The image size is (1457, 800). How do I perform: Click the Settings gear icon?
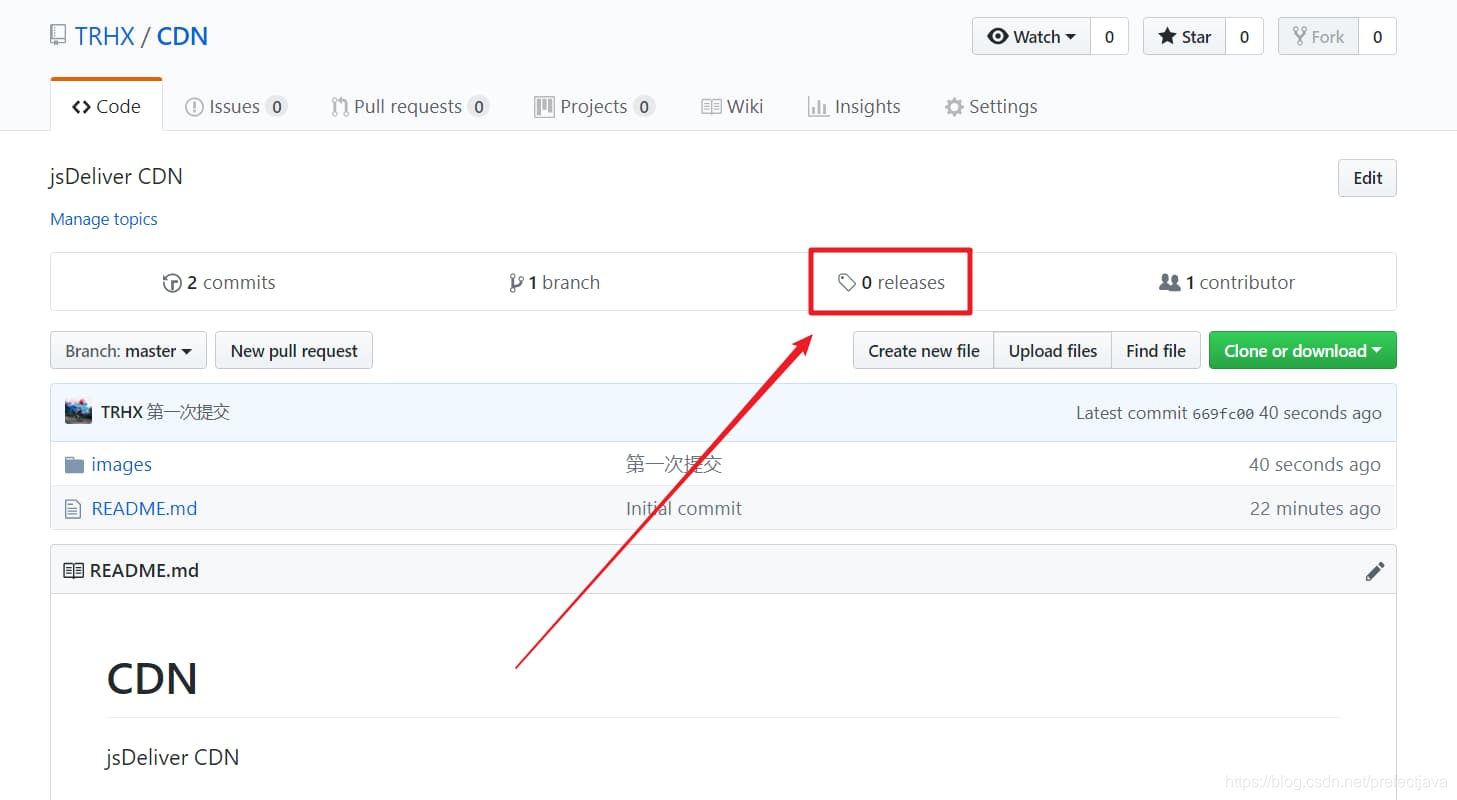(954, 107)
